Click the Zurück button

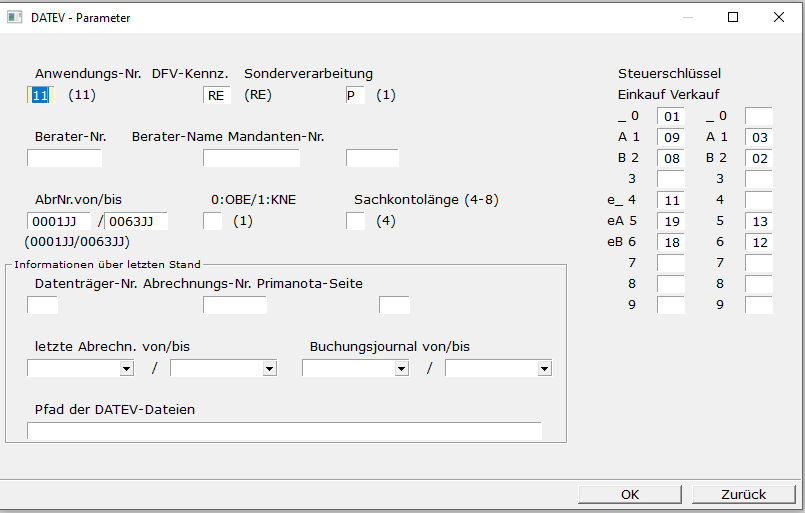pos(743,494)
